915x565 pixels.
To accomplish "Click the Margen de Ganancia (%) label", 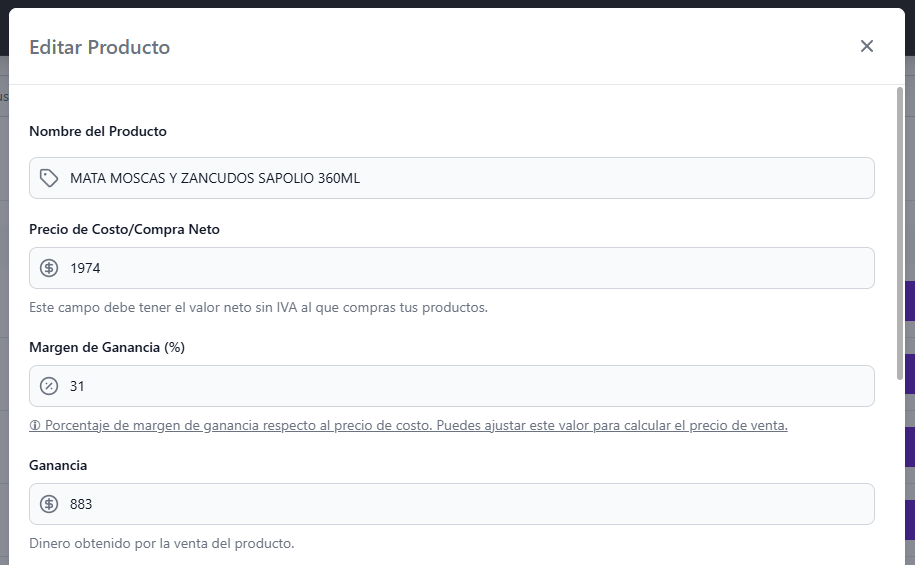I will click(107, 347).
